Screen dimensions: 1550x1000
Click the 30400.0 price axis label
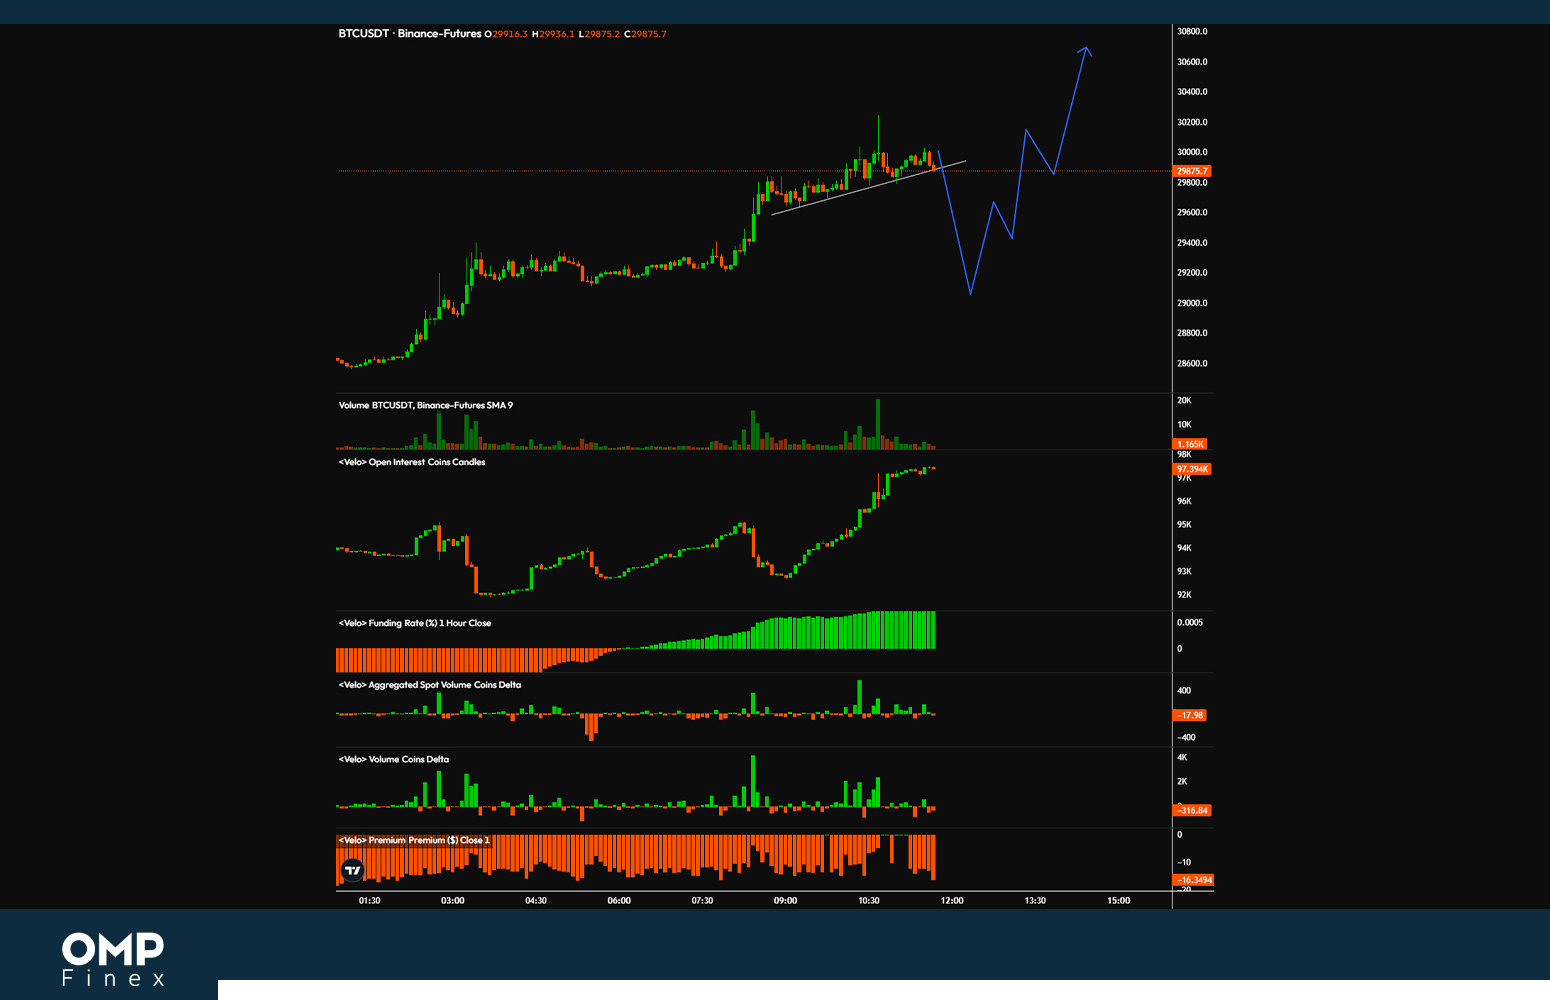1192,92
